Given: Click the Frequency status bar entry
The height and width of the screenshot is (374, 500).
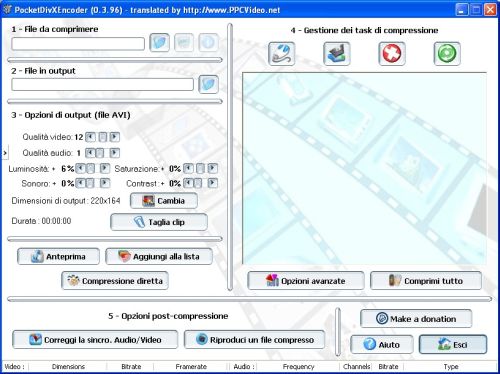Looking at the screenshot, I should pyautogui.click(x=298, y=367).
